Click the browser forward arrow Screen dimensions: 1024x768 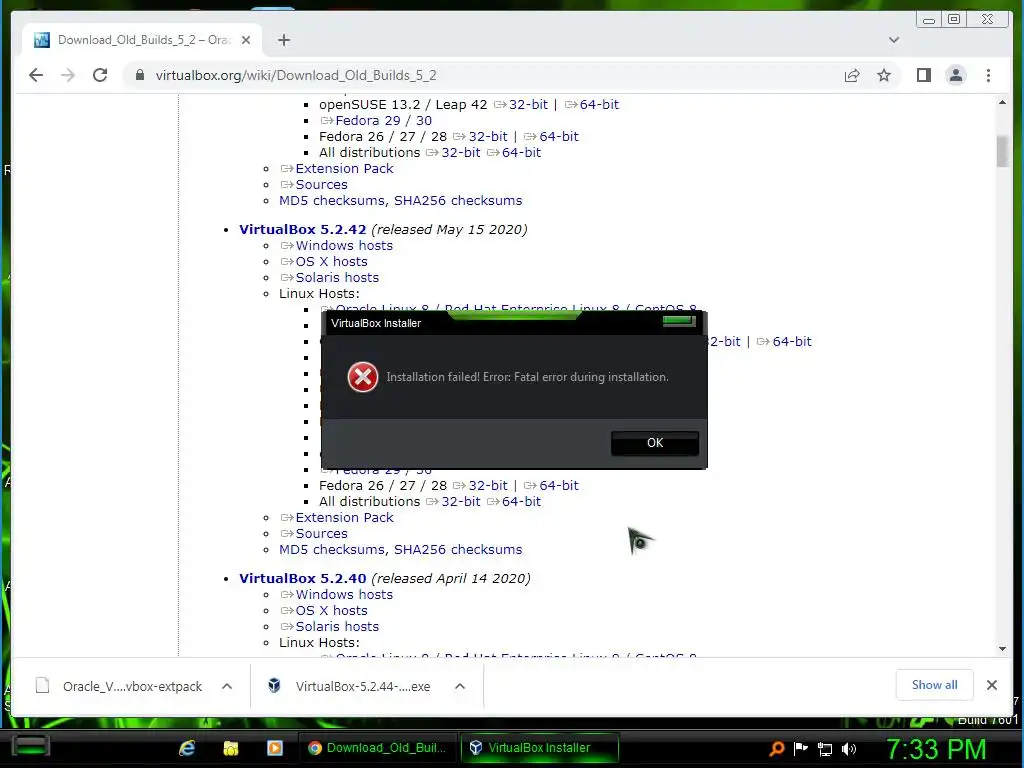68,75
